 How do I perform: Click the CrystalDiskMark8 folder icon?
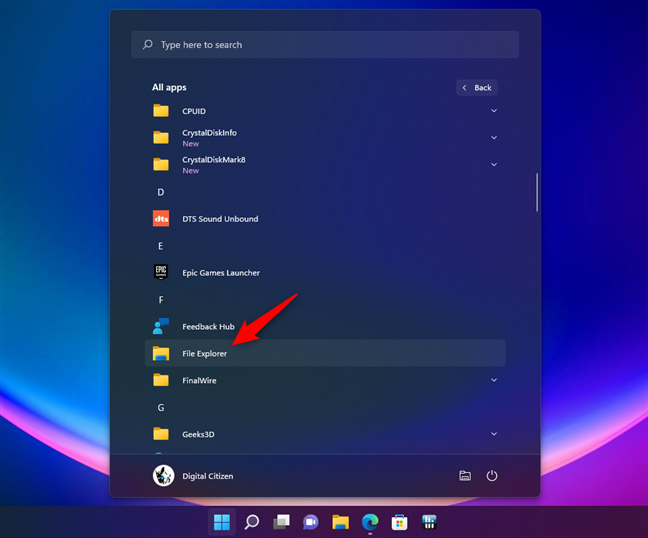pos(161,164)
